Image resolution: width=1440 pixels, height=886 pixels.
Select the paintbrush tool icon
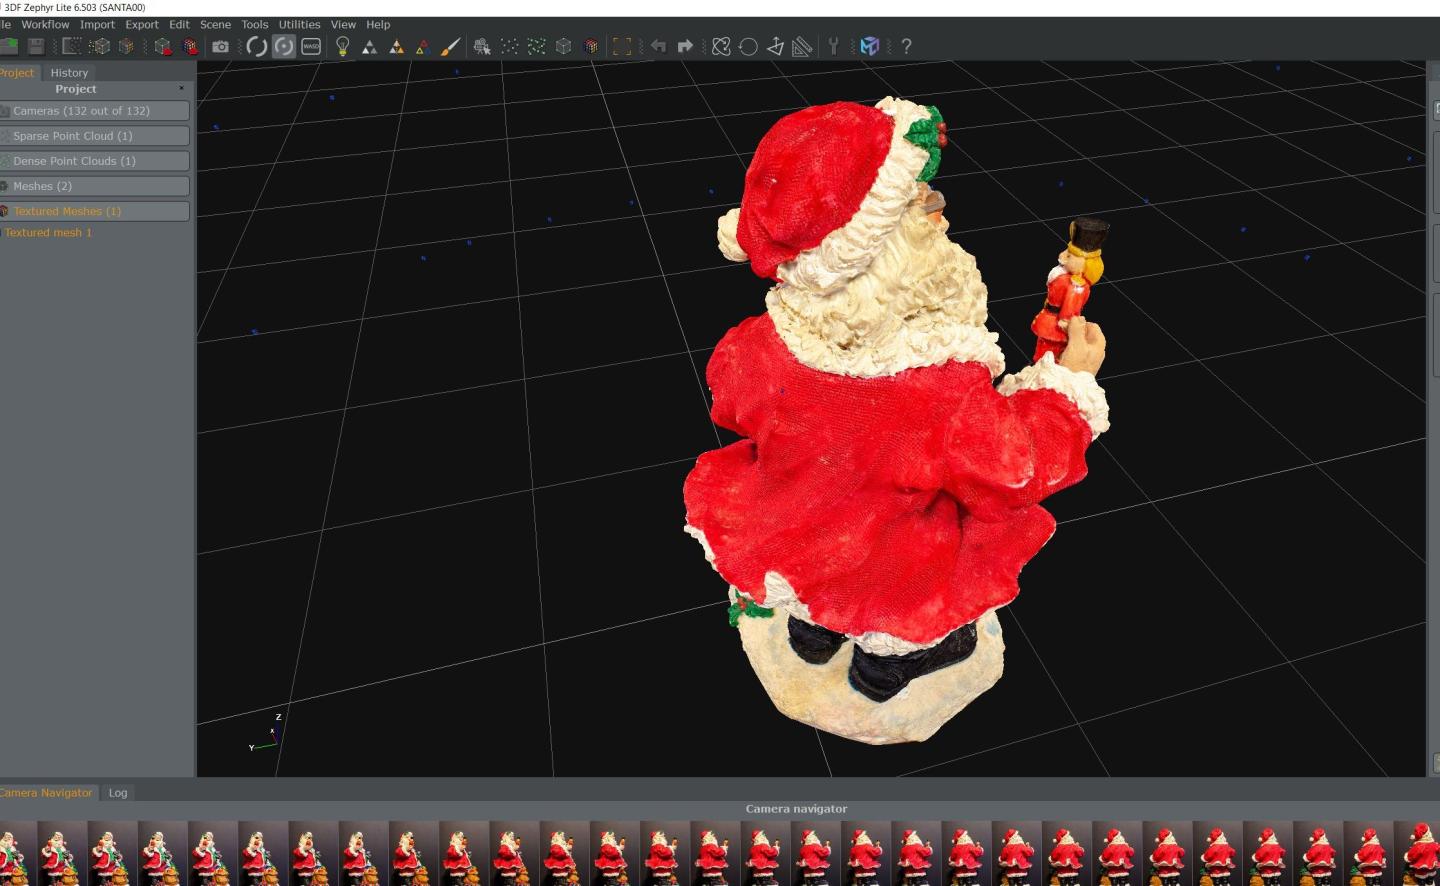point(450,46)
